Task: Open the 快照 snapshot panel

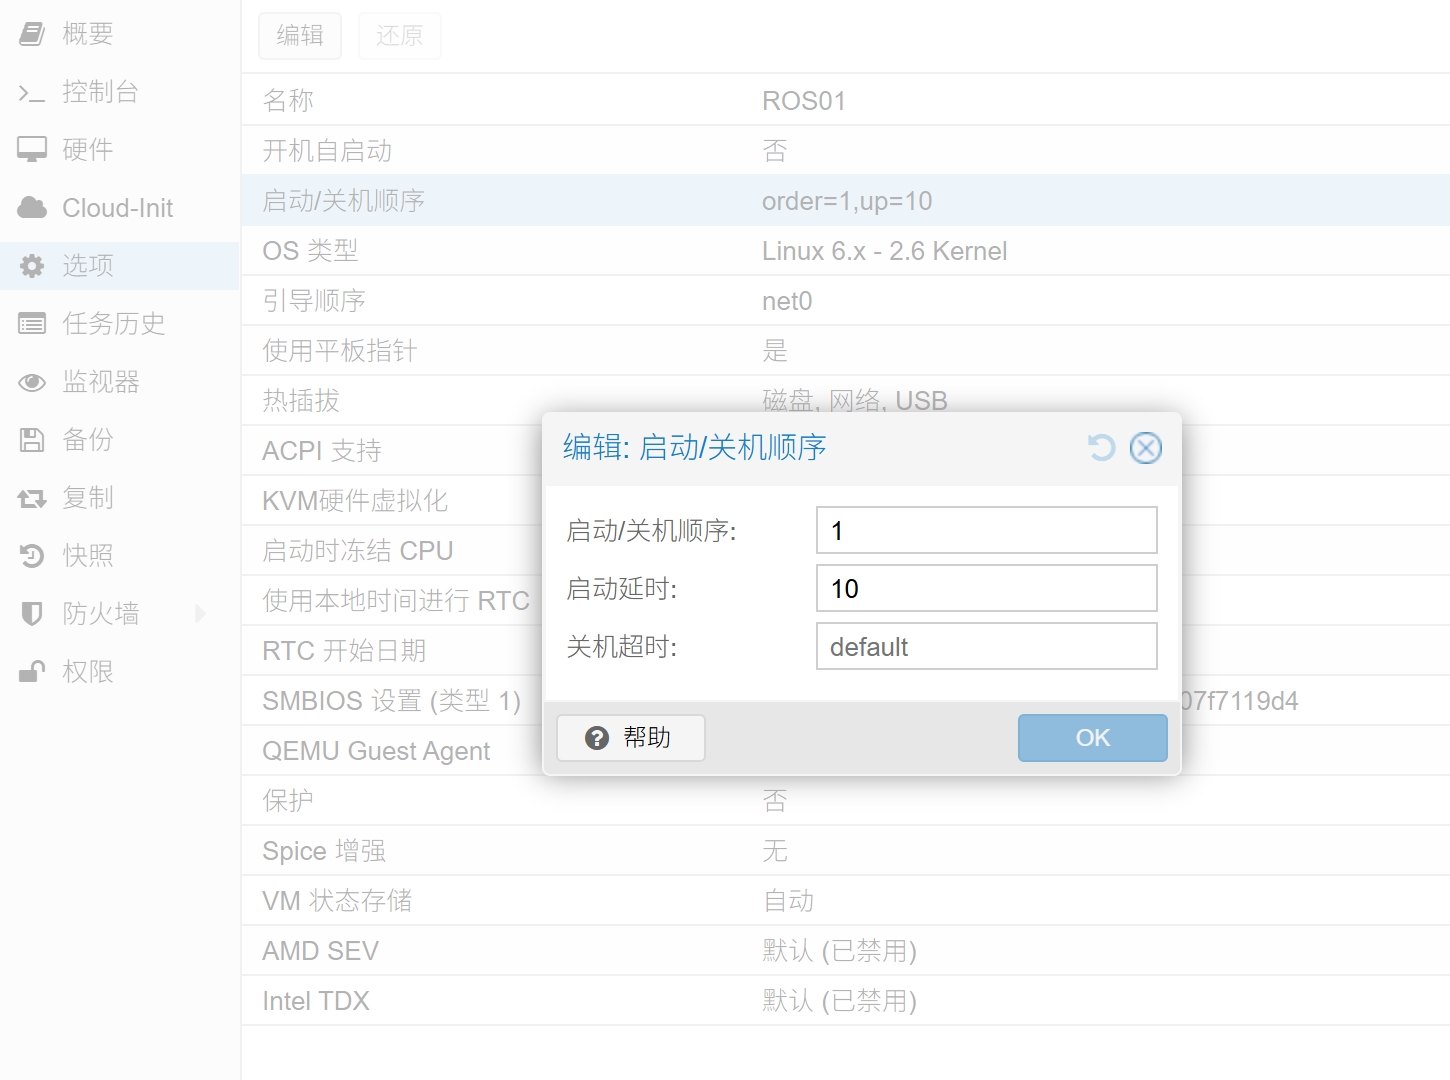Action: click(88, 555)
